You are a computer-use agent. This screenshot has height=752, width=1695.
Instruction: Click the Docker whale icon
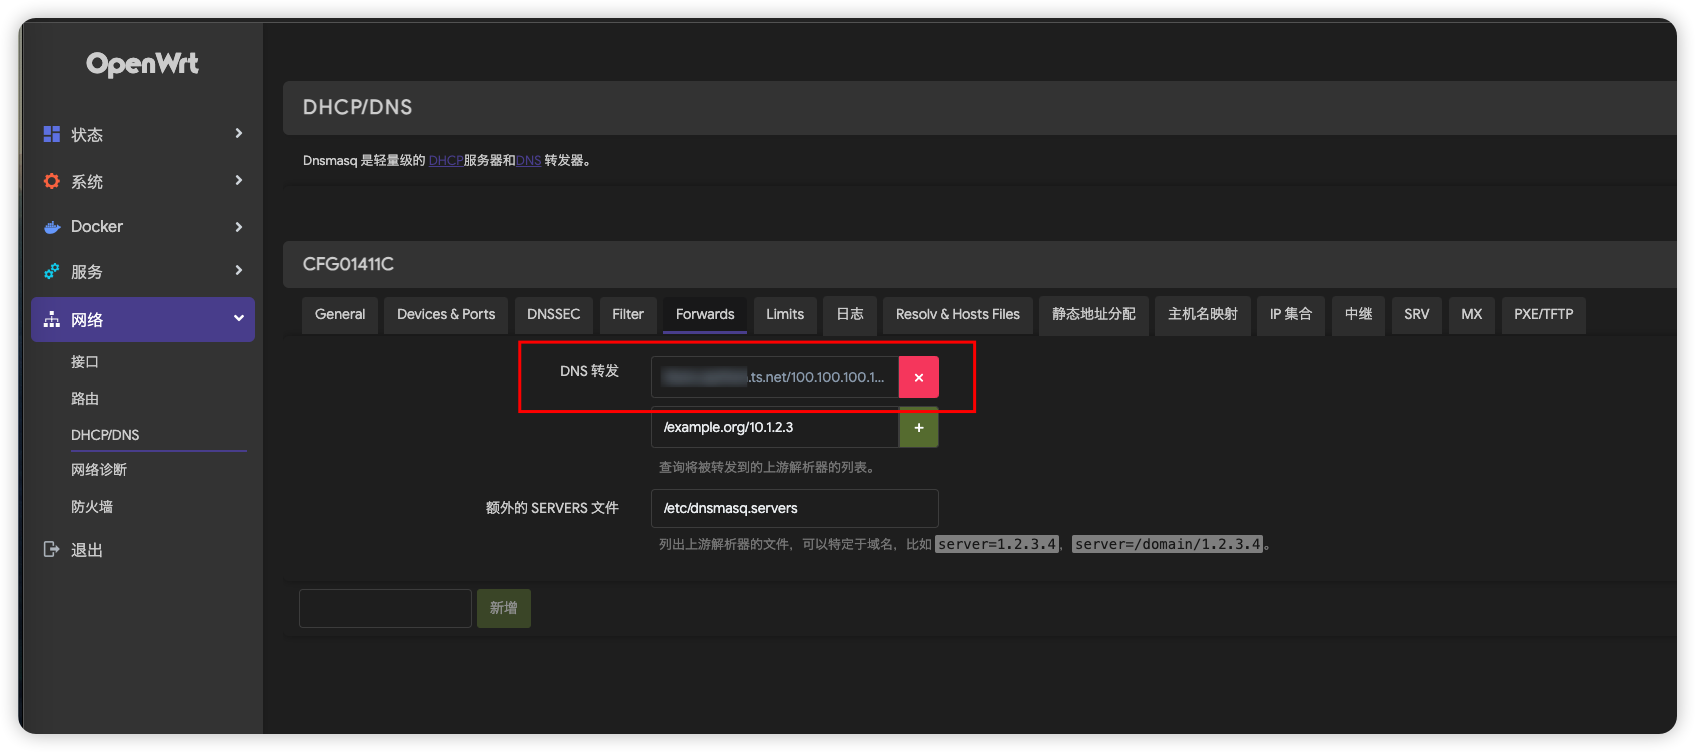[x=52, y=227]
